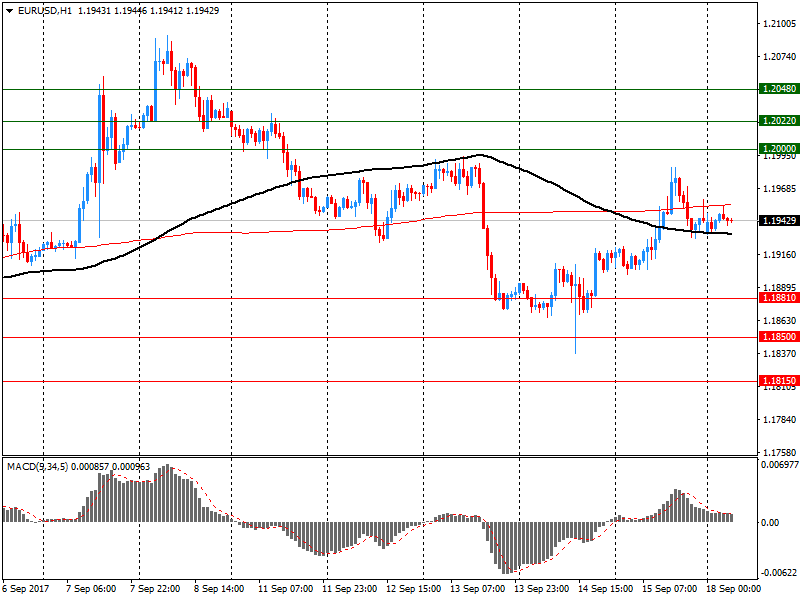Click the MACD zero level 0.00 label

[770, 522]
